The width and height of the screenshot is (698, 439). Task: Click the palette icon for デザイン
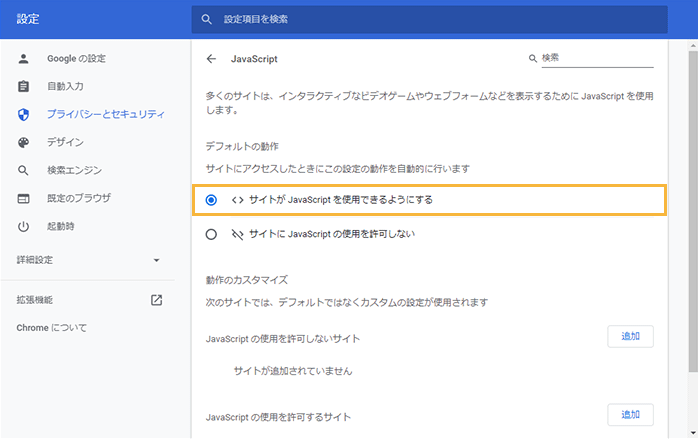pos(24,142)
